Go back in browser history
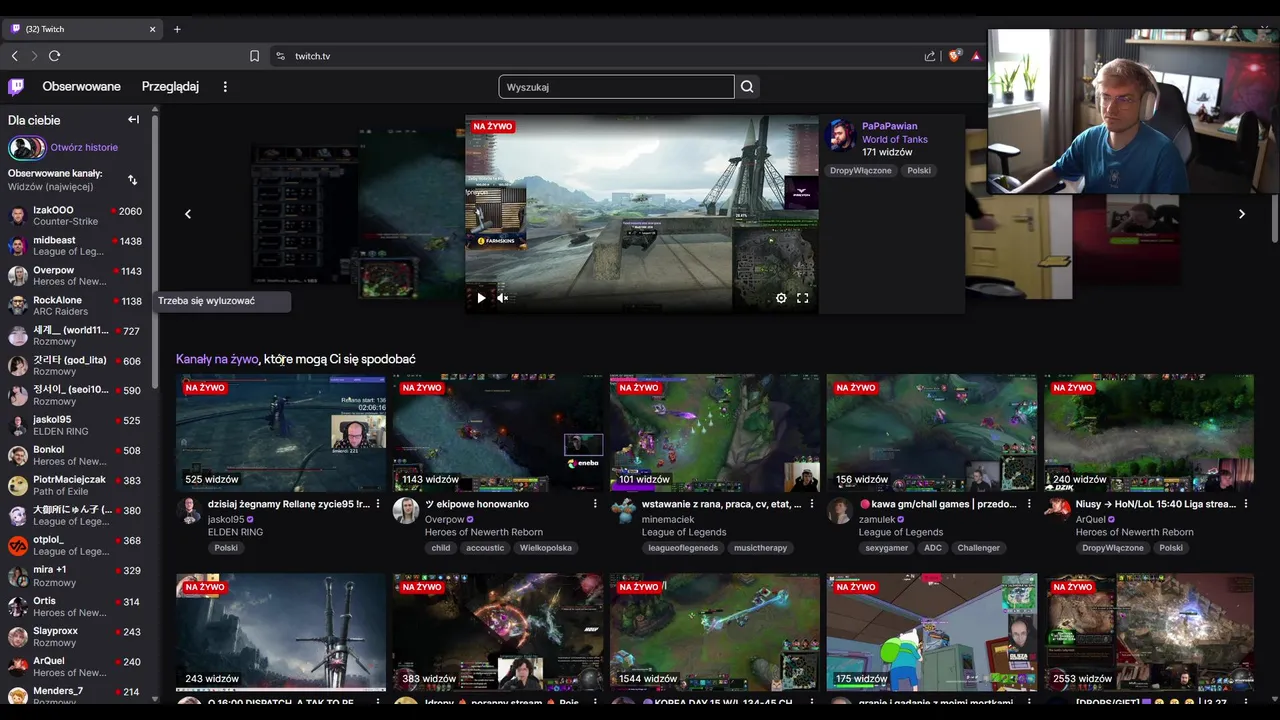Image resolution: width=1280 pixels, height=720 pixels. click(15, 56)
